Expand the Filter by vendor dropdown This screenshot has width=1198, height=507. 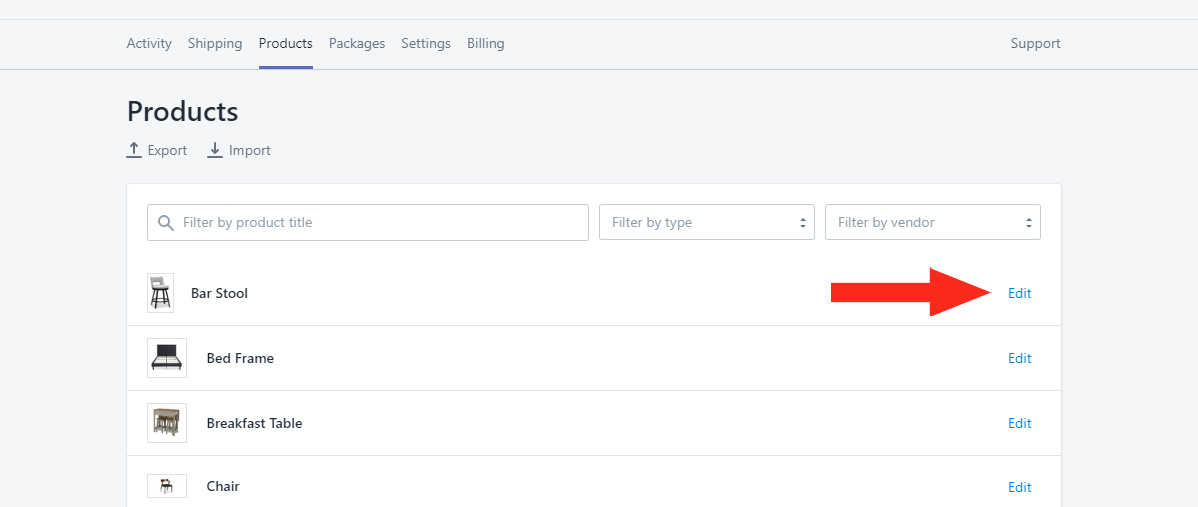(933, 222)
